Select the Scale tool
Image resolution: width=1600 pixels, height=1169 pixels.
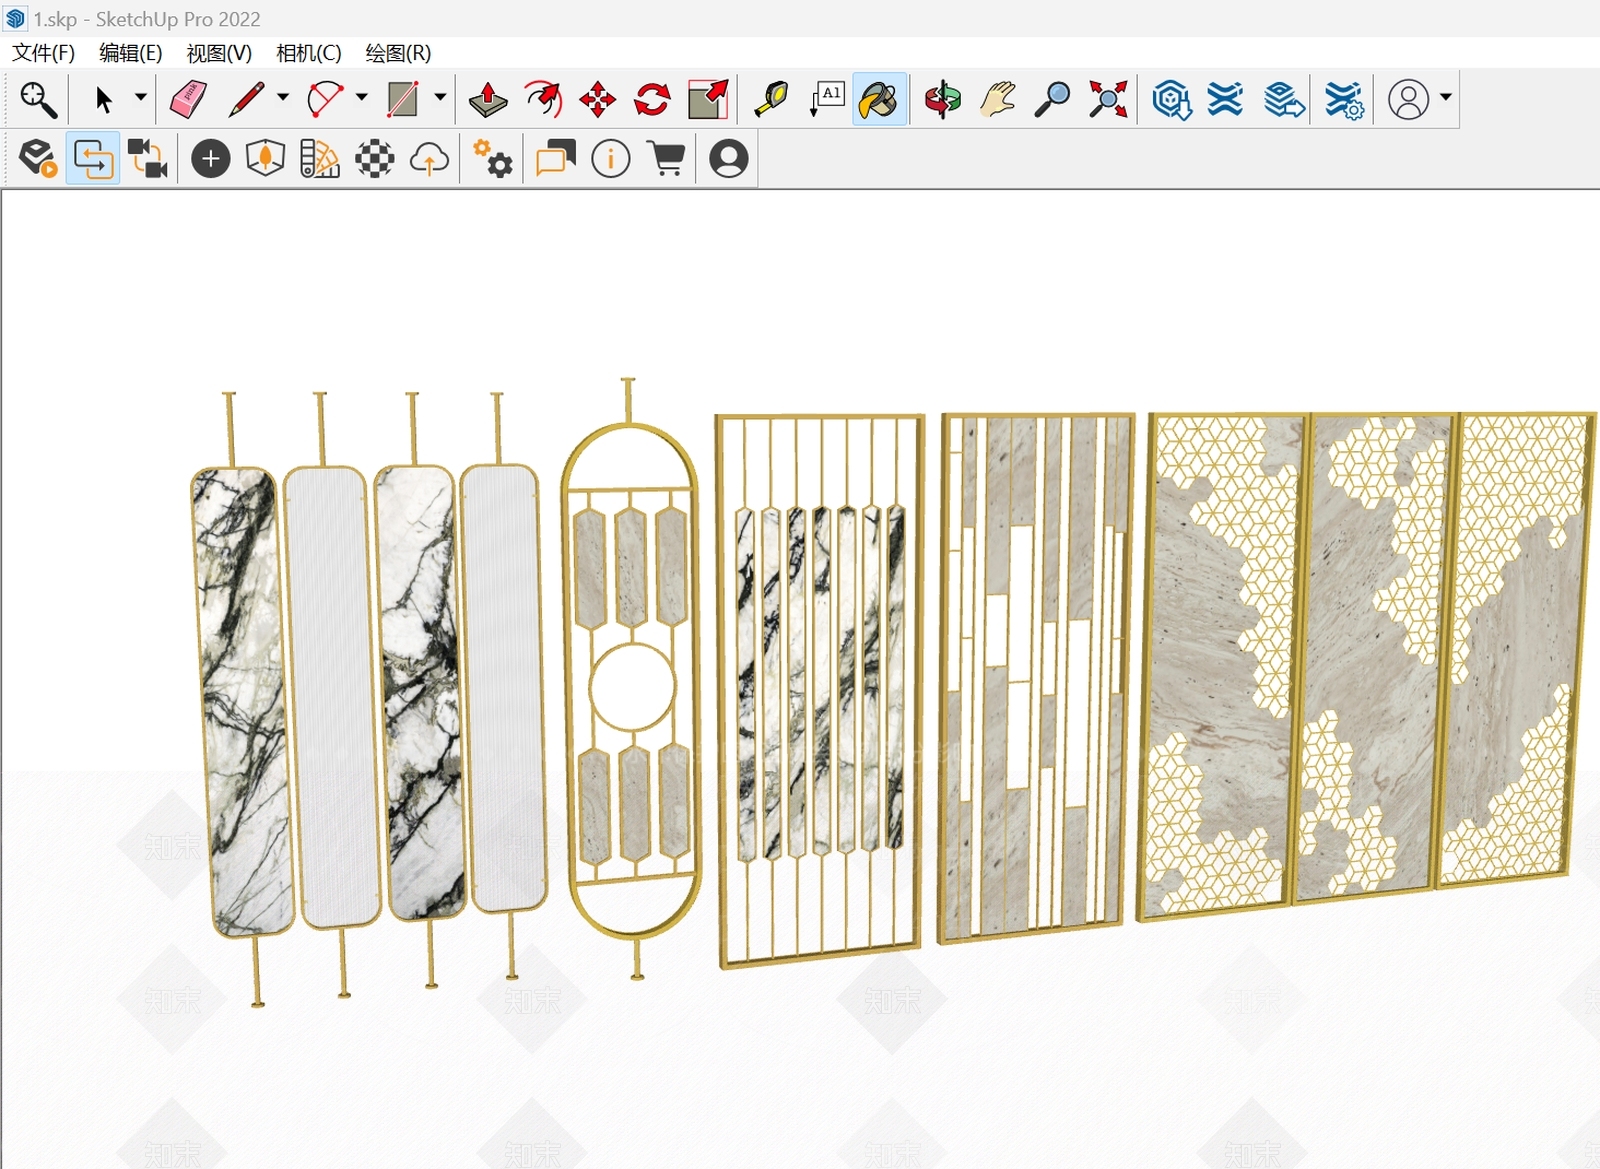[708, 99]
